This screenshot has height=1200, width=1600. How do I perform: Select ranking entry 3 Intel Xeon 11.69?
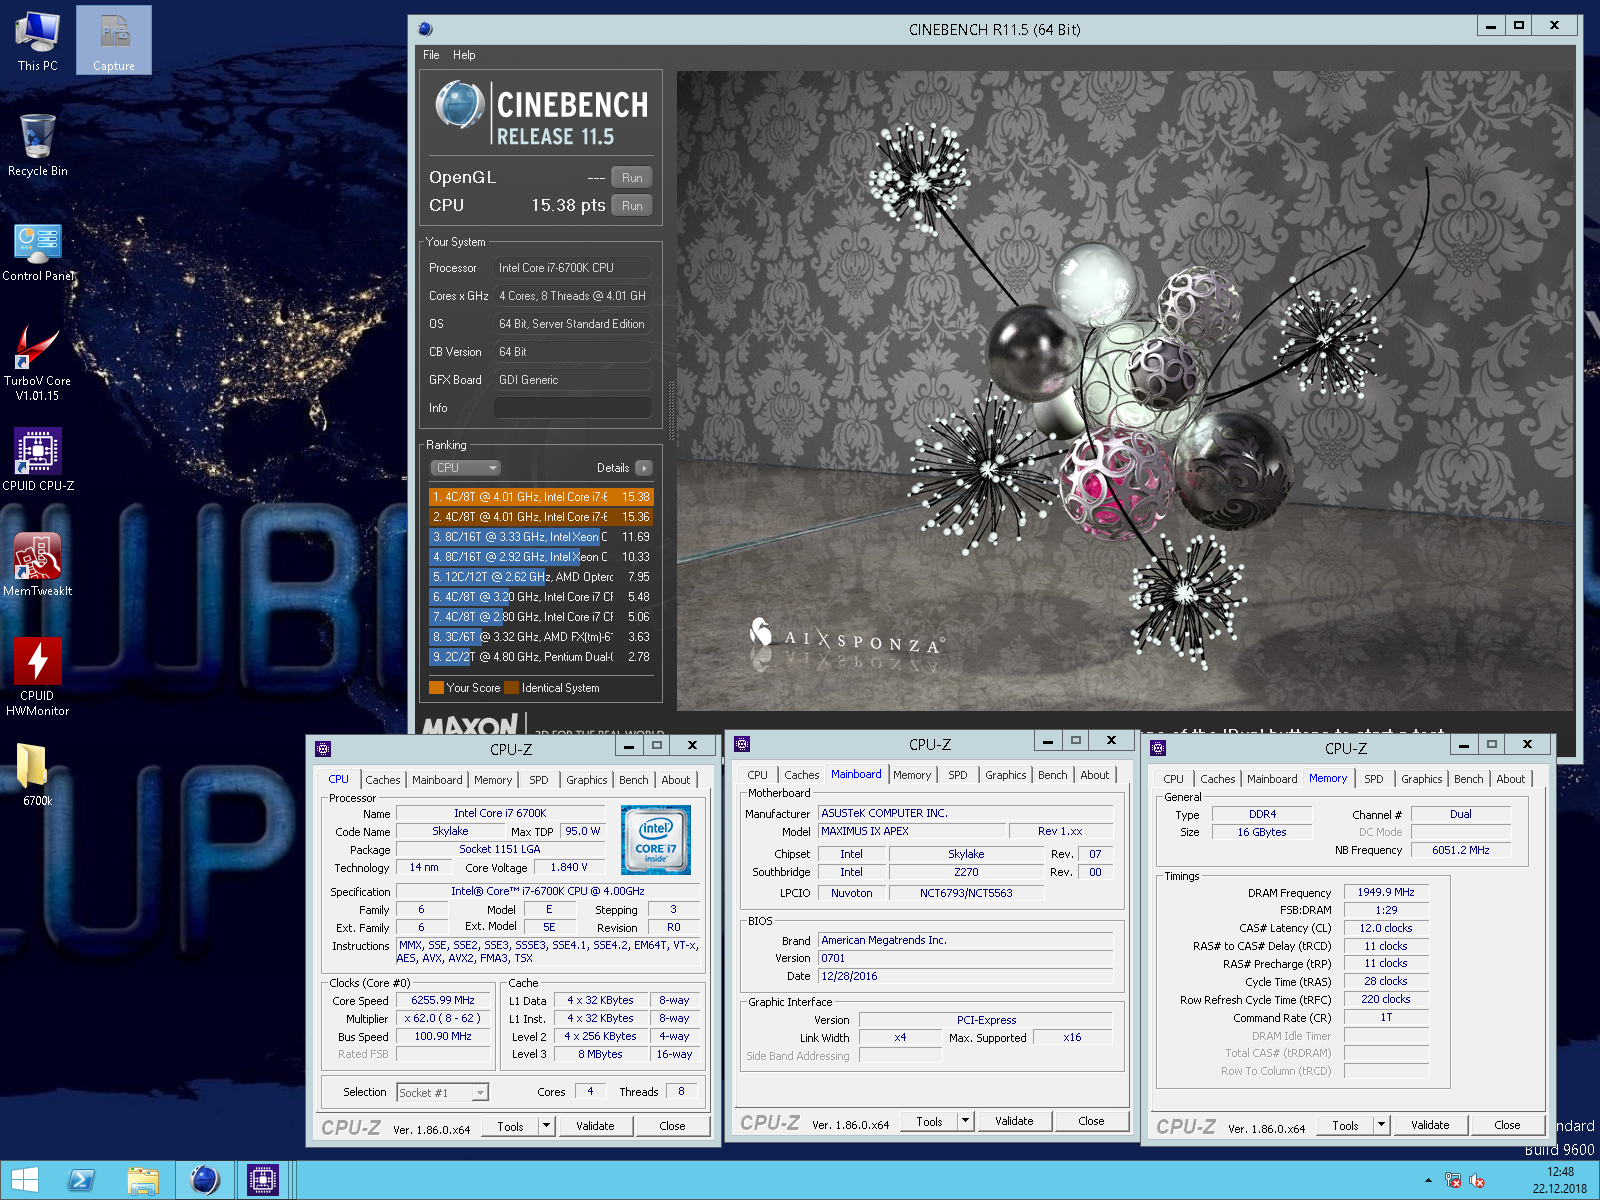click(x=541, y=537)
